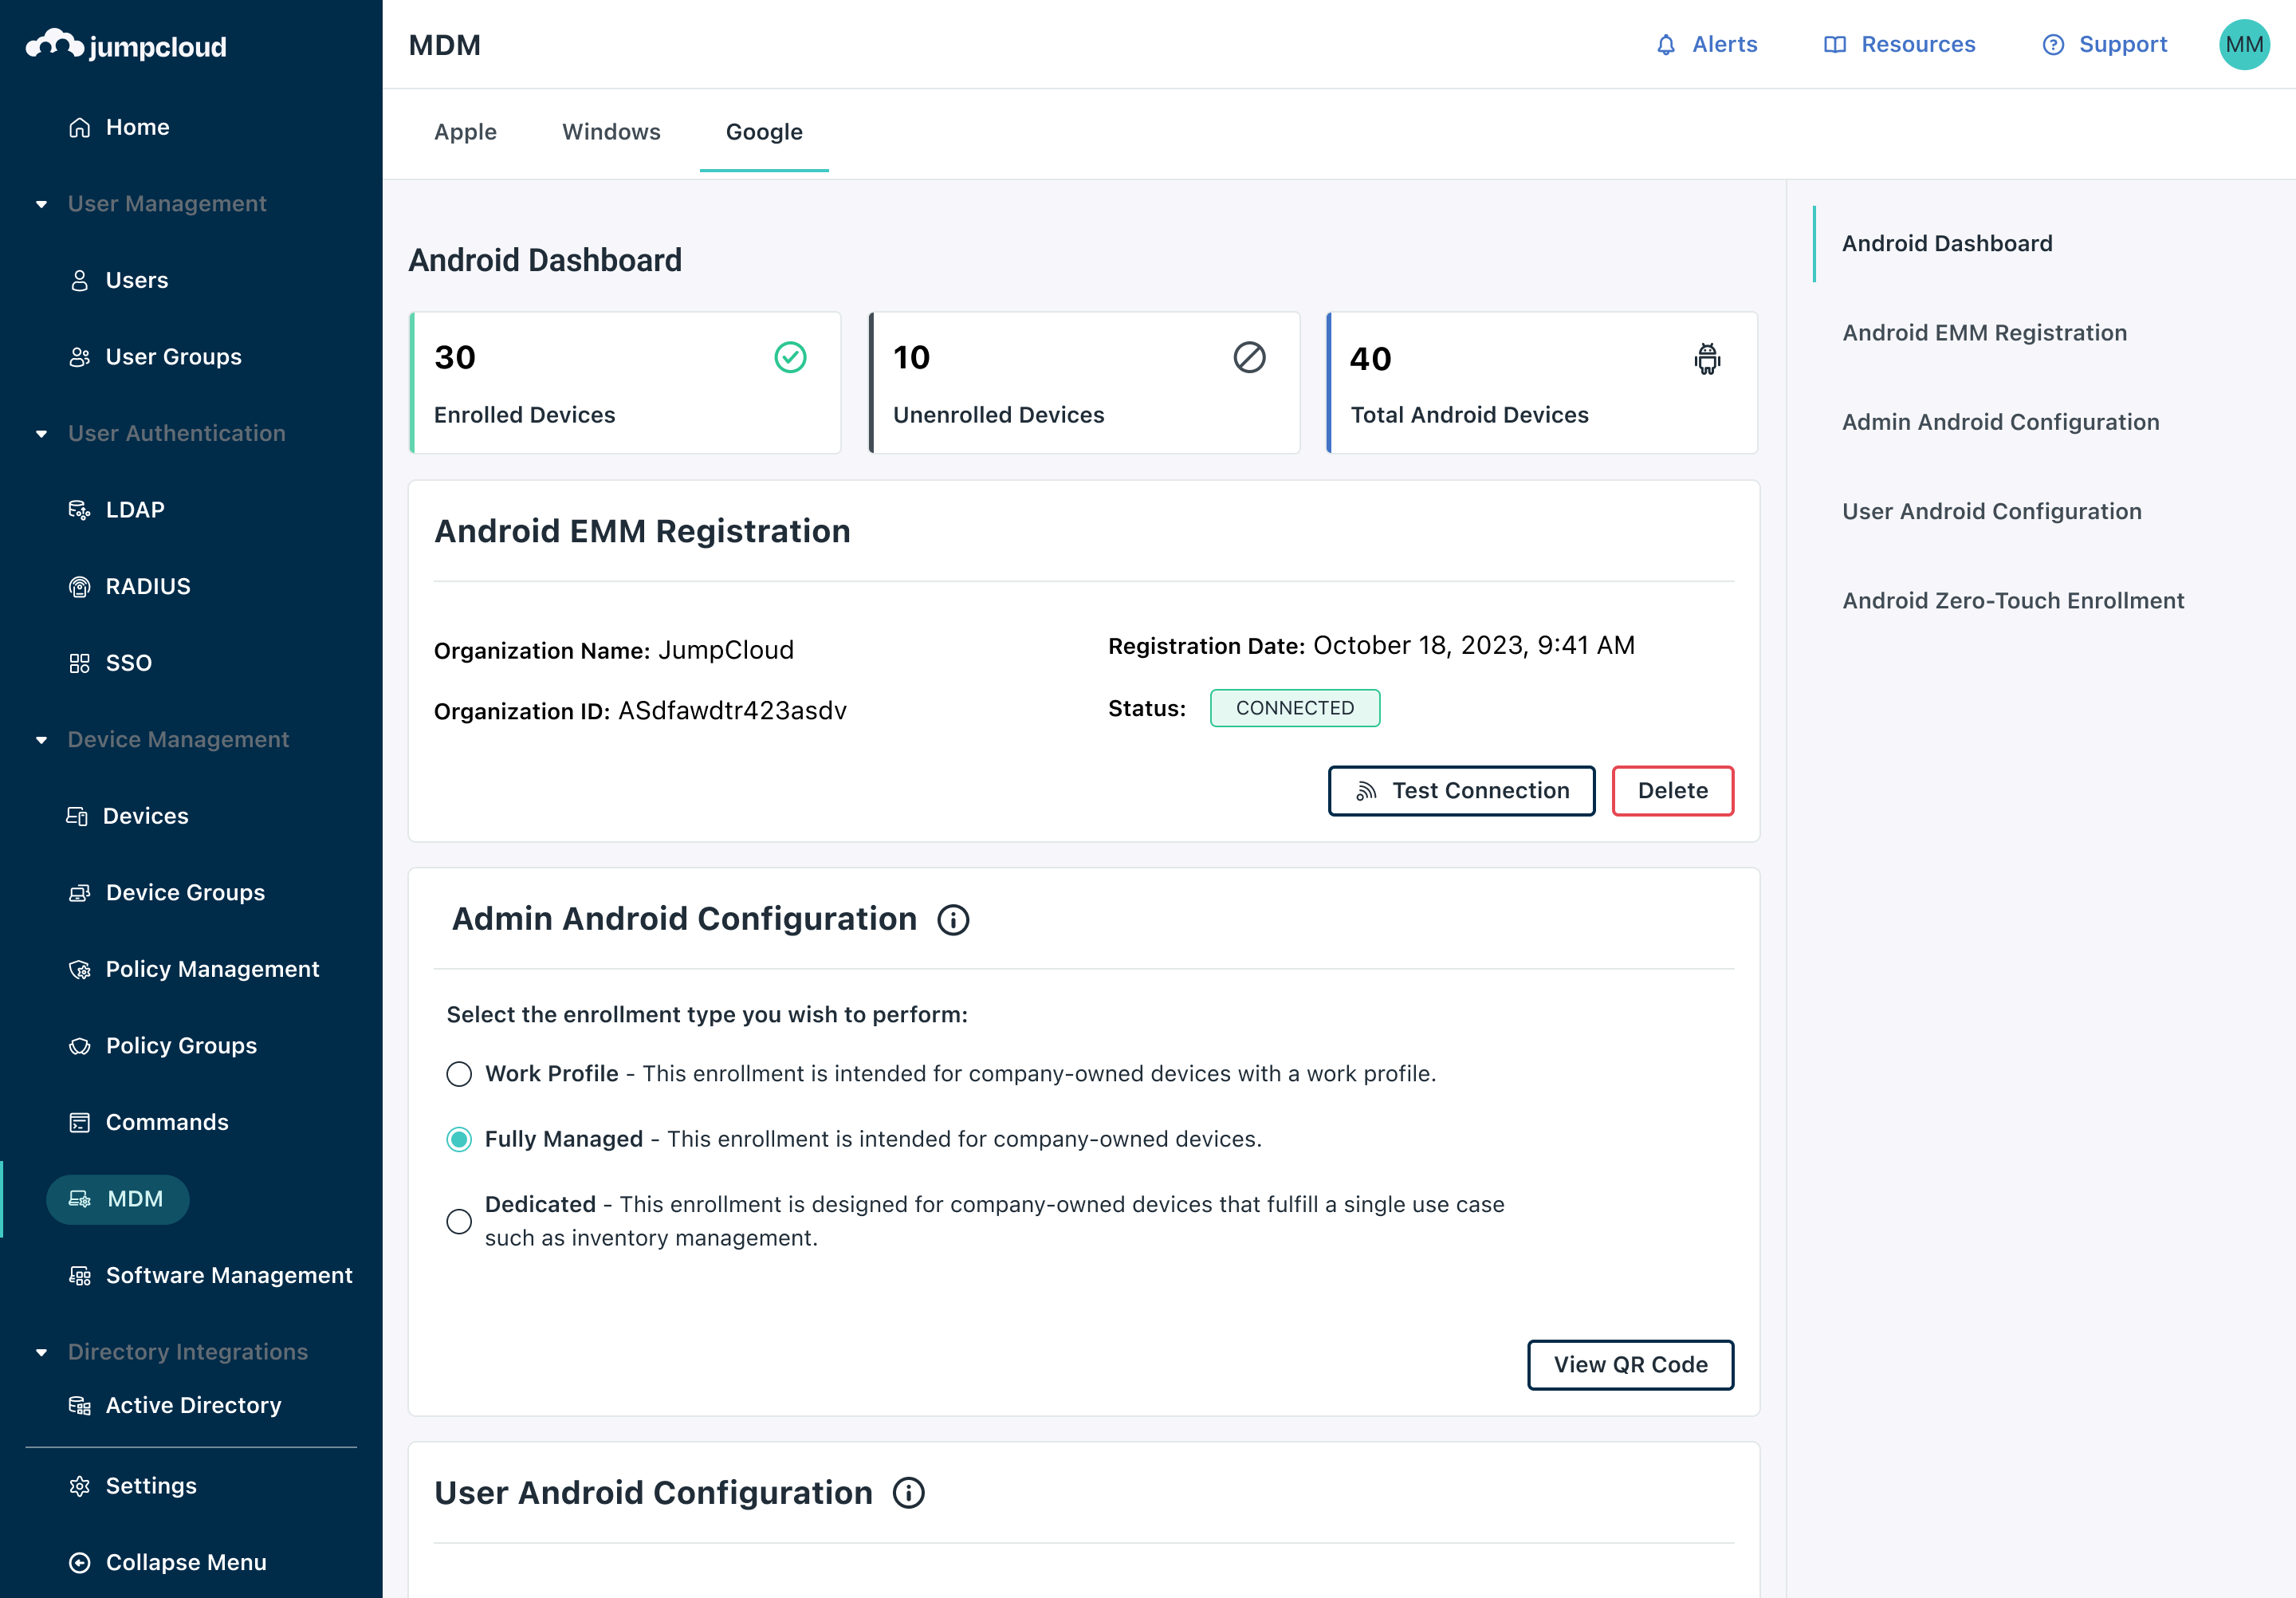Click the View QR Code button
The width and height of the screenshot is (2296, 1598).
tap(1630, 1365)
